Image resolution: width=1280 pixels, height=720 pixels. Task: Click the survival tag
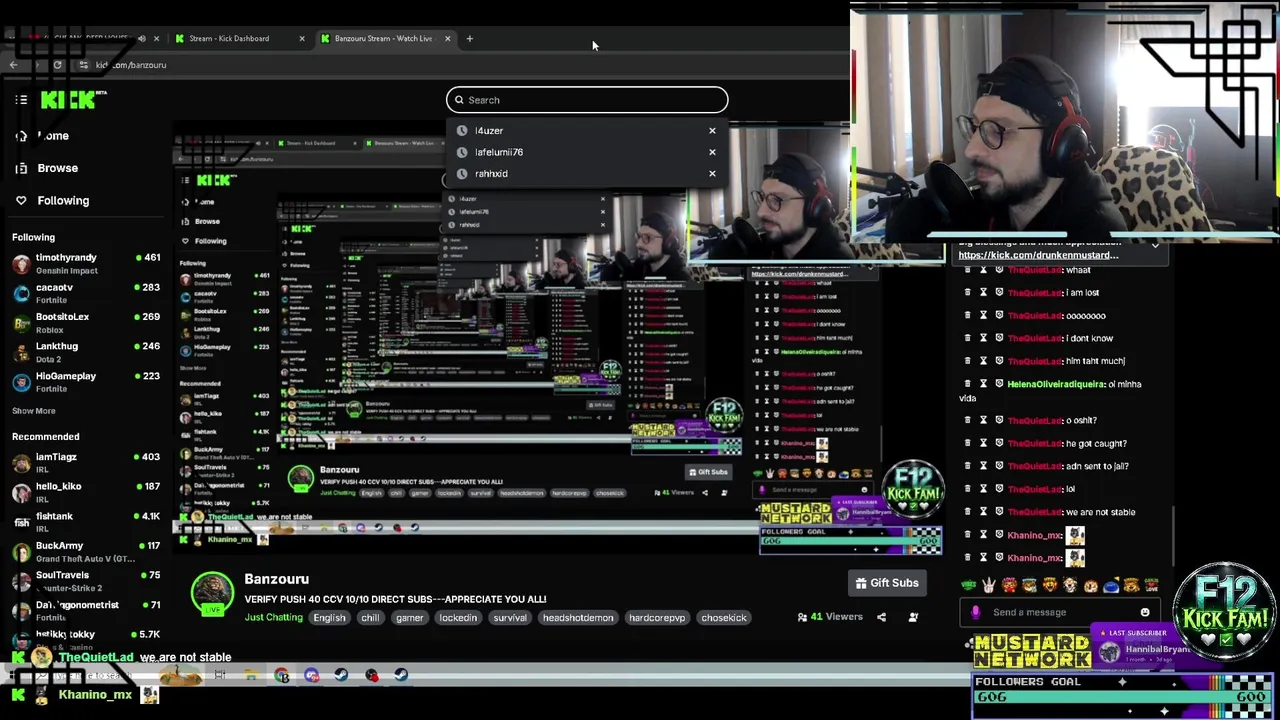click(509, 617)
